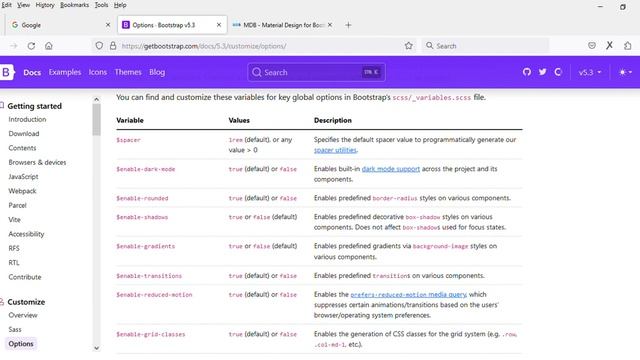Click the tracking protection shield icon

pyautogui.click(x=99, y=46)
